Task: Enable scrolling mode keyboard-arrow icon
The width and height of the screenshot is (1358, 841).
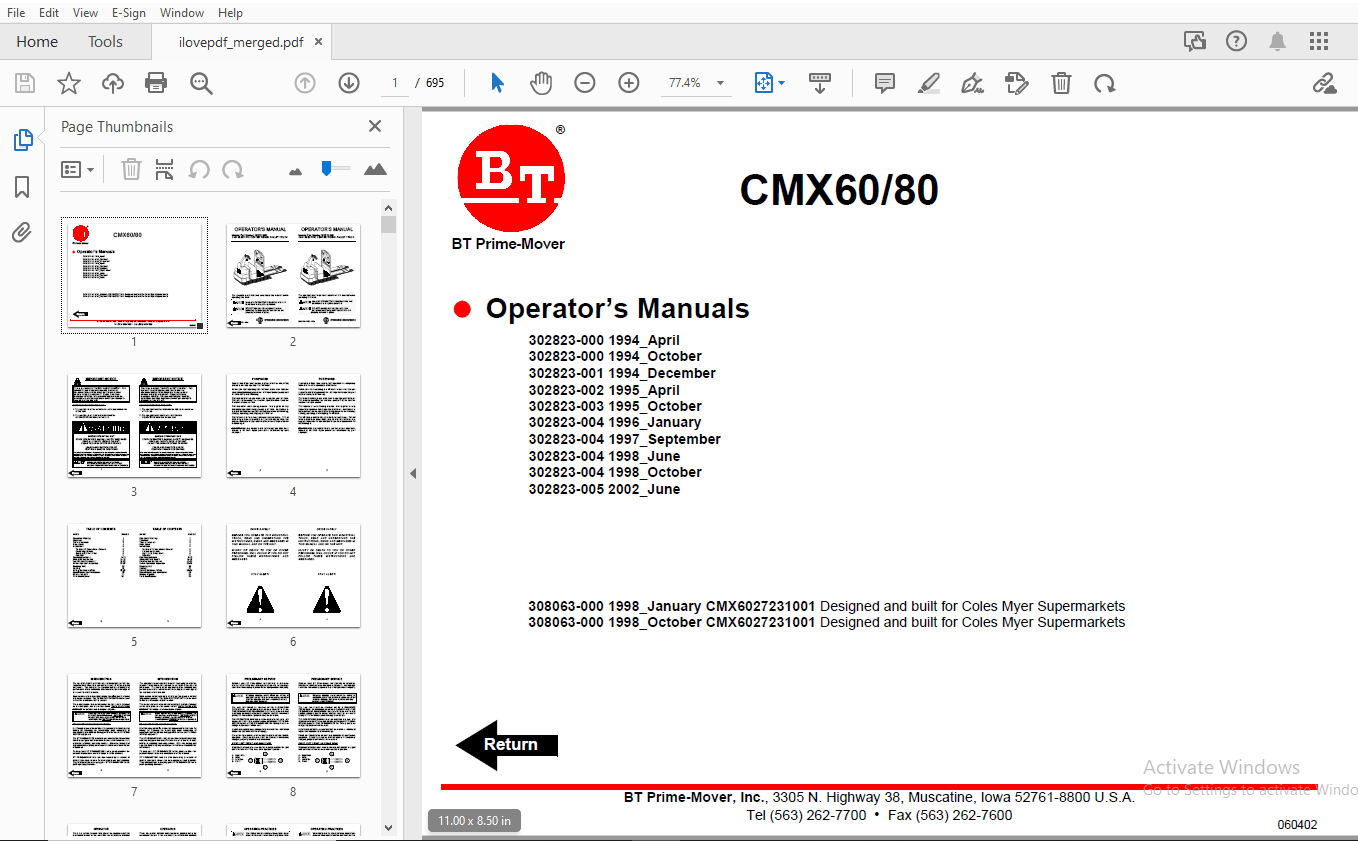Action: (x=820, y=83)
